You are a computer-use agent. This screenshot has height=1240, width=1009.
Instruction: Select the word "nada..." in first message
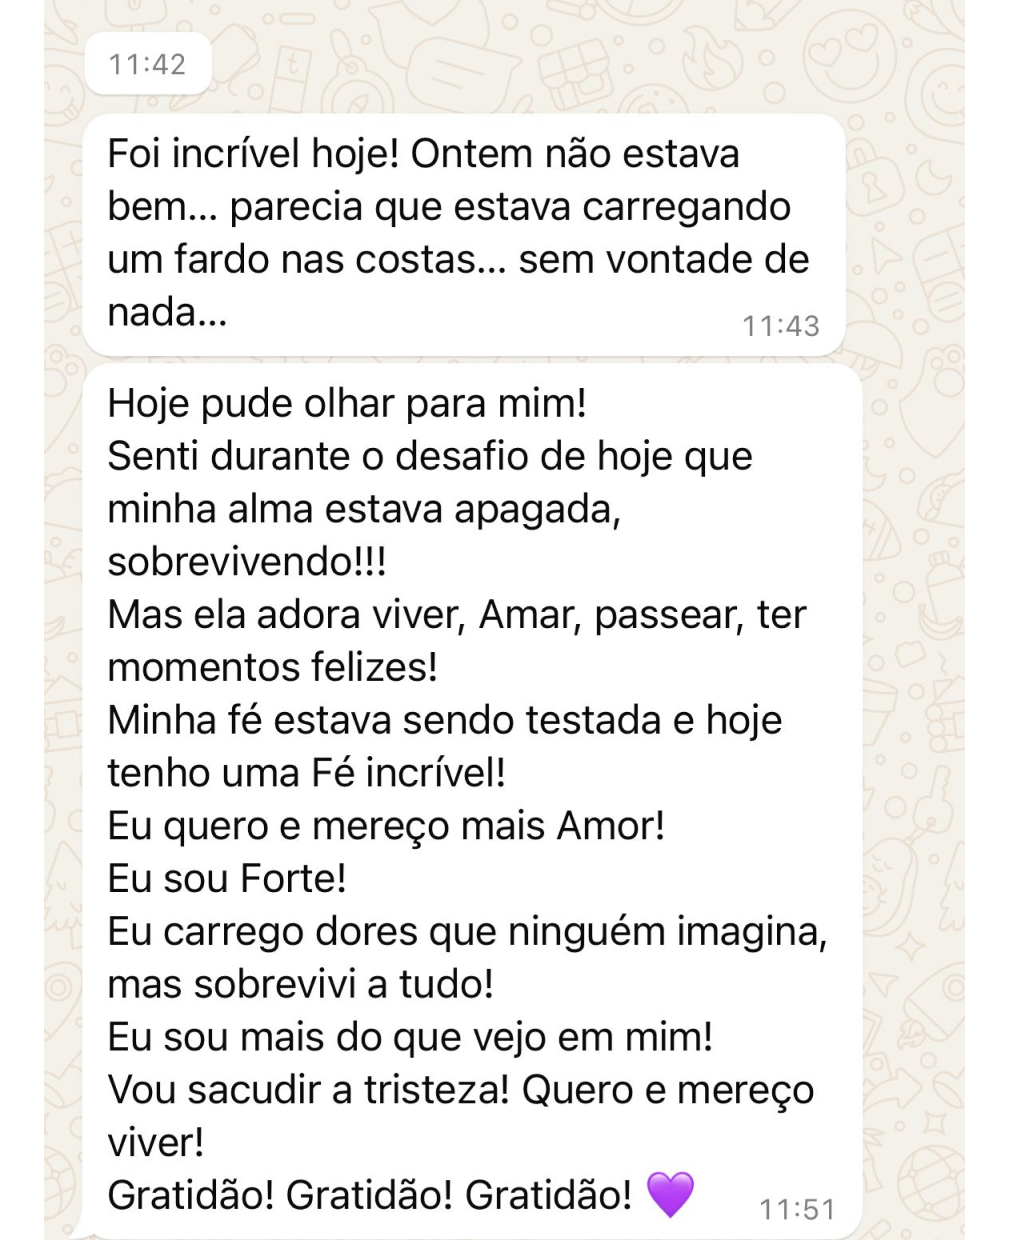[x=168, y=313]
